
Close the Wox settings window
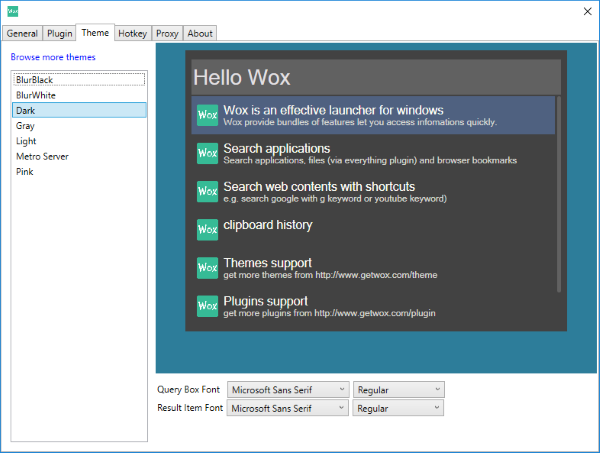(587, 11)
